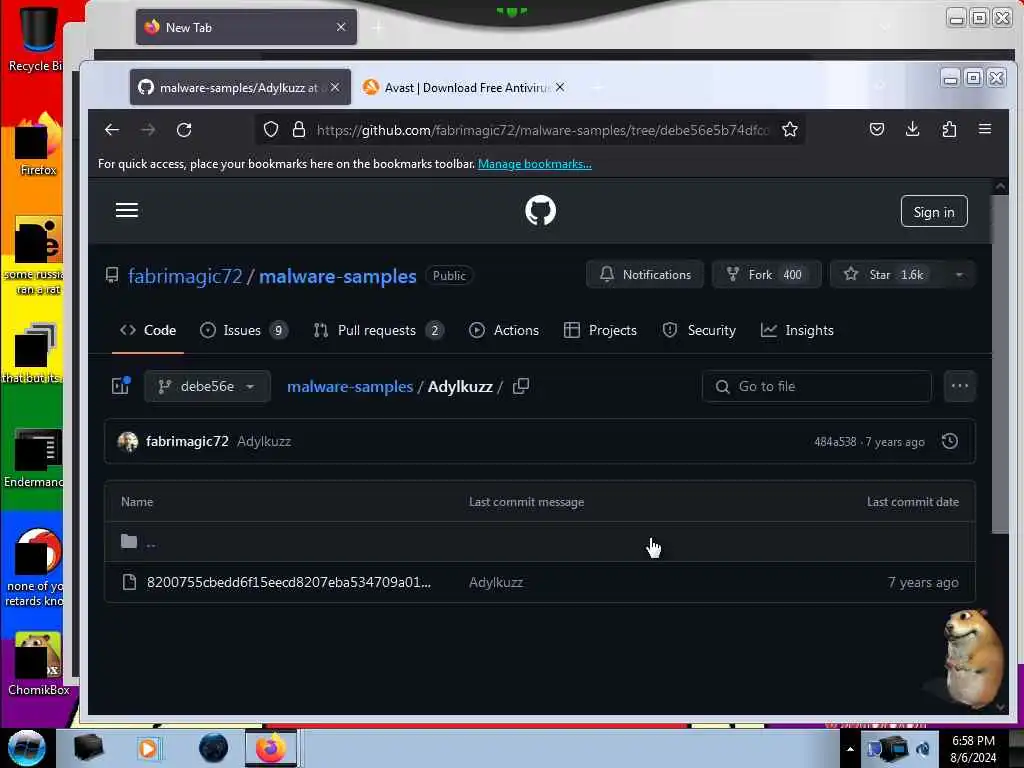
Task: Open fabrimagic72 owner link in header
Action: pyautogui.click(x=185, y=276)
